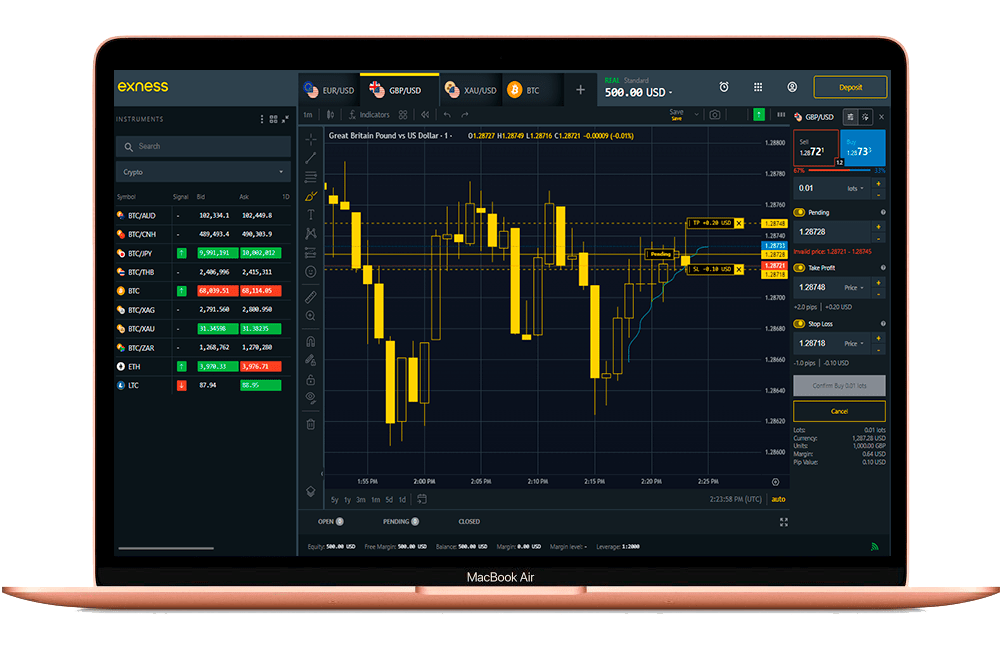Image resolution: width=1000 pixels, height=657 pixels.
Task: Toggle auto scale on the chart
Action: [778, 499]
